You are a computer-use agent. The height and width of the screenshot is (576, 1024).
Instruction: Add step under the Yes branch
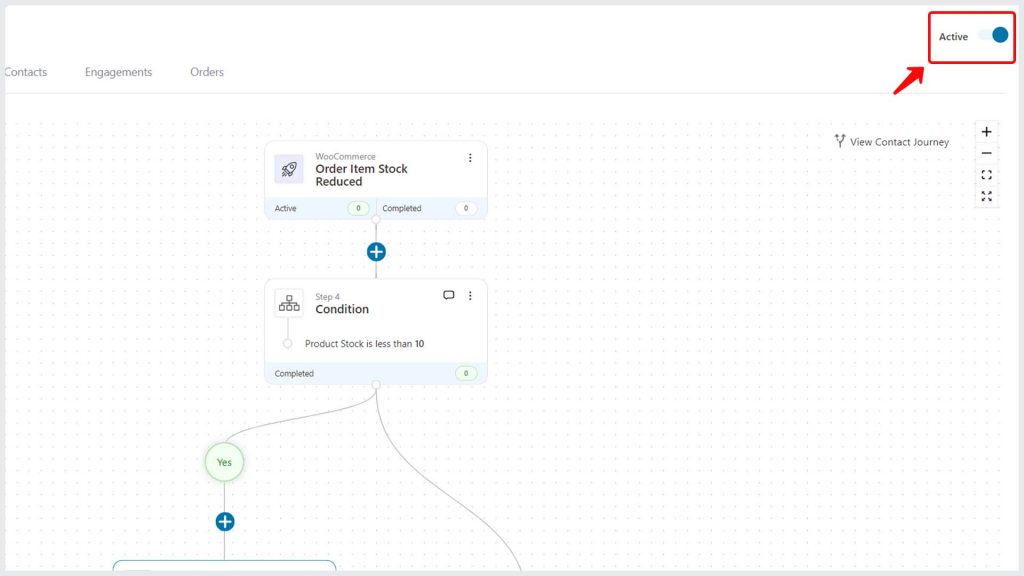pos(225,522)
